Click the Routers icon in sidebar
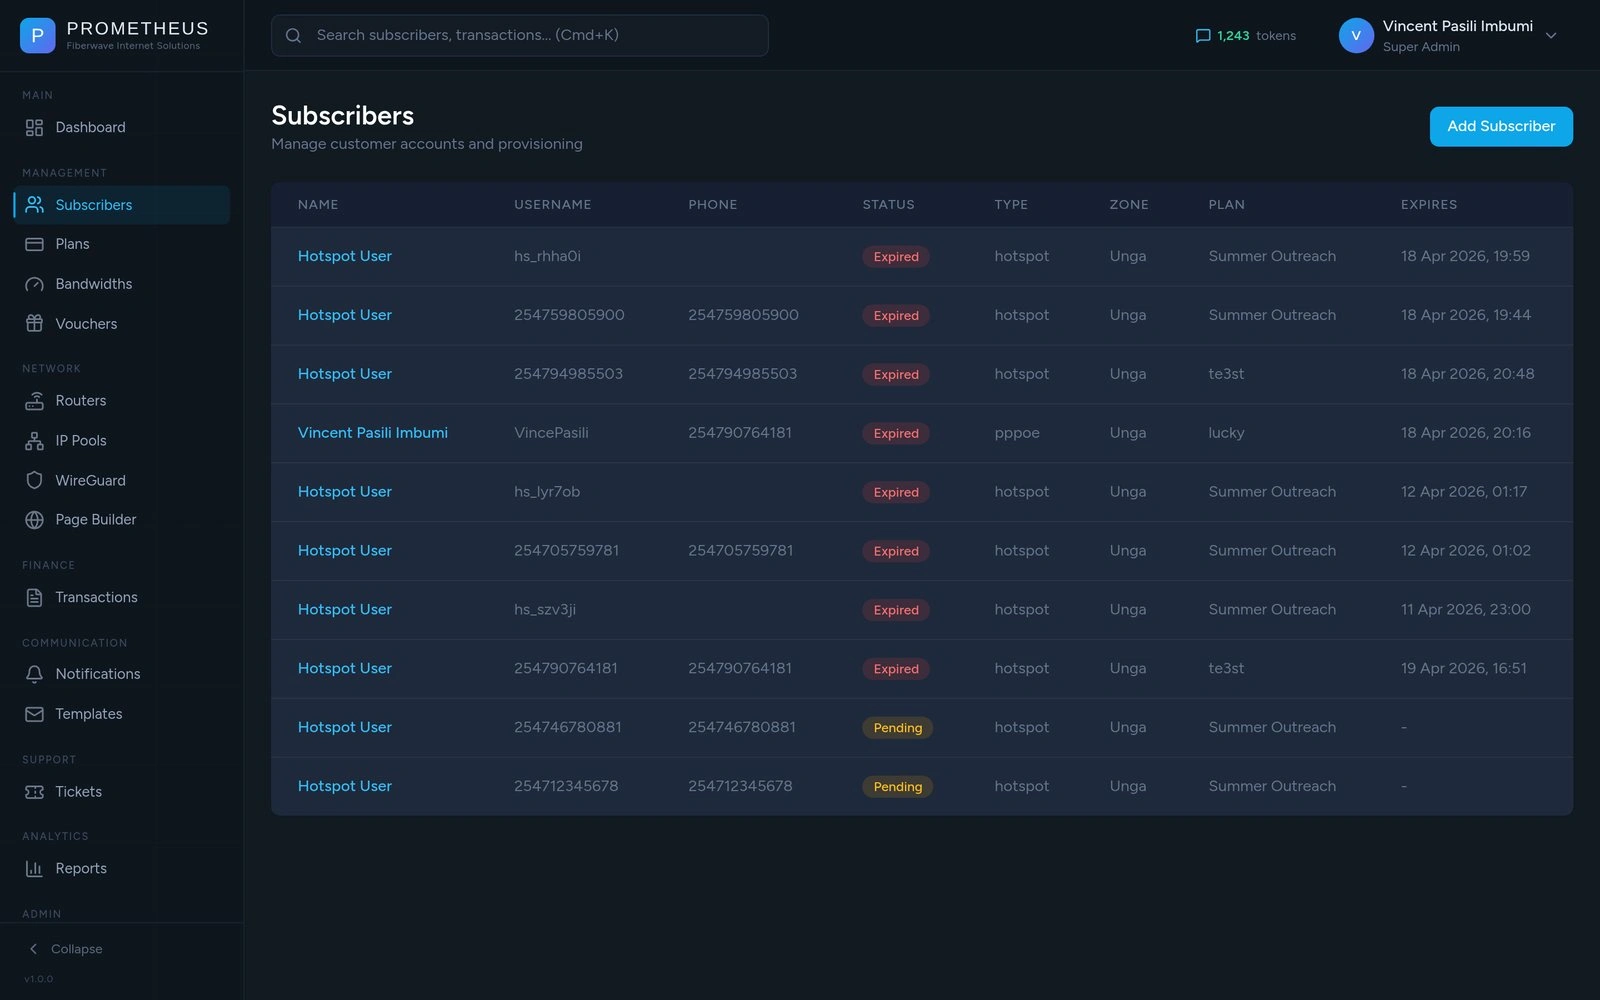Screen dimensions: 1600x1000 34,401
